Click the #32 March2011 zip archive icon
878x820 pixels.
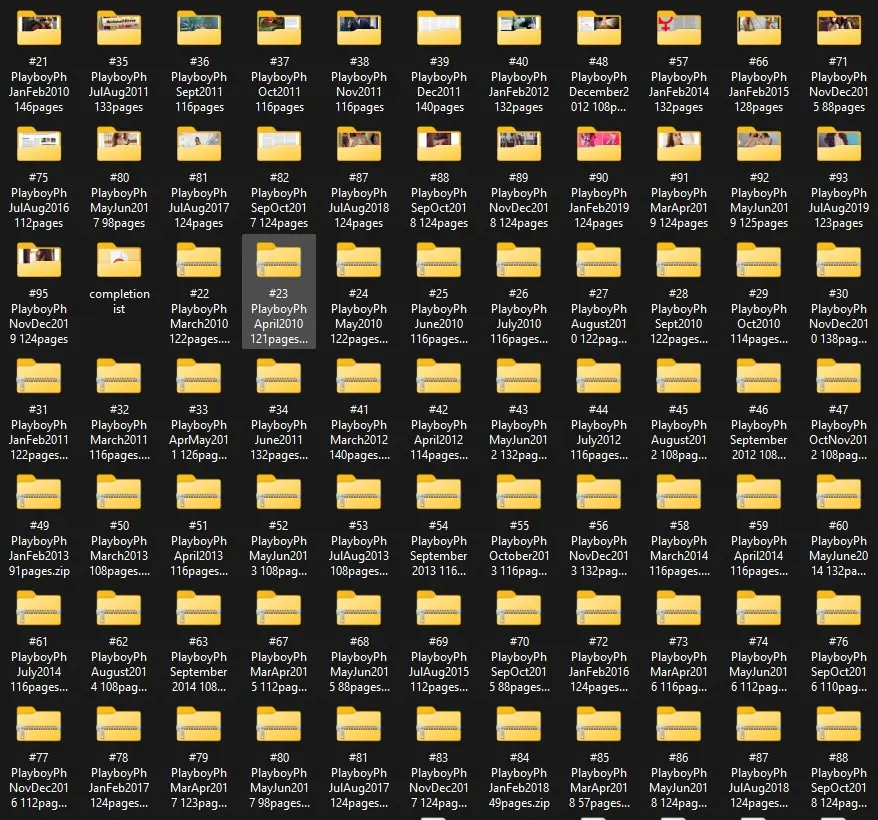click(119, 376)
